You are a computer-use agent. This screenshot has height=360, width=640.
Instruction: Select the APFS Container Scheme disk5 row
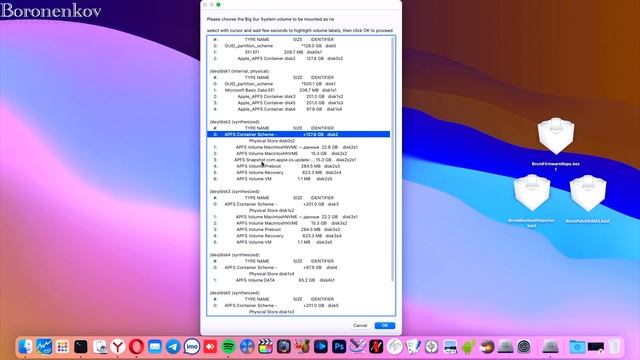pos(298,305)
